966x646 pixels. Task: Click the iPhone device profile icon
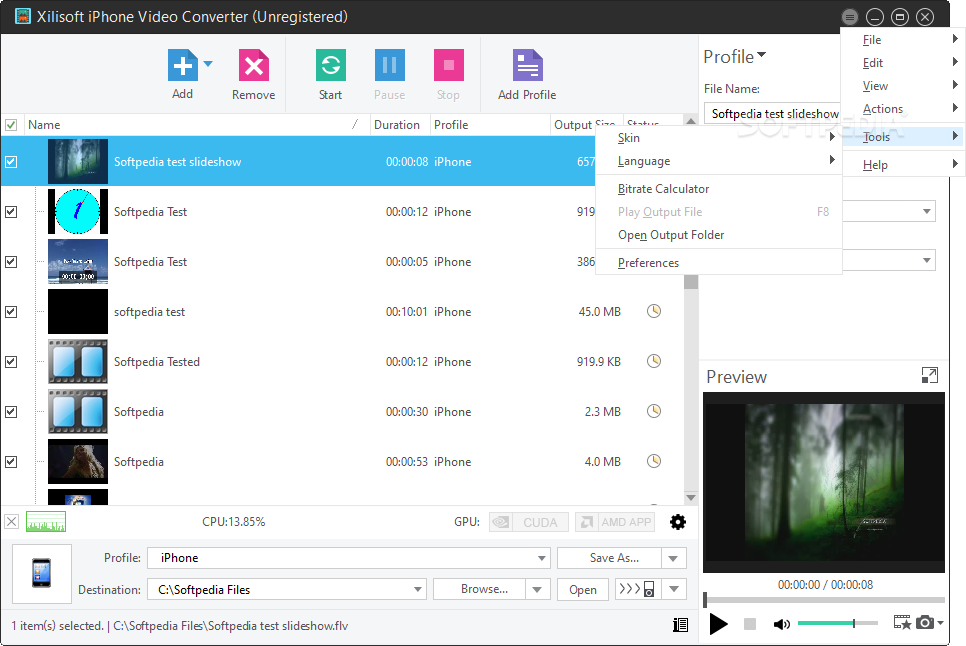point(42,573)
